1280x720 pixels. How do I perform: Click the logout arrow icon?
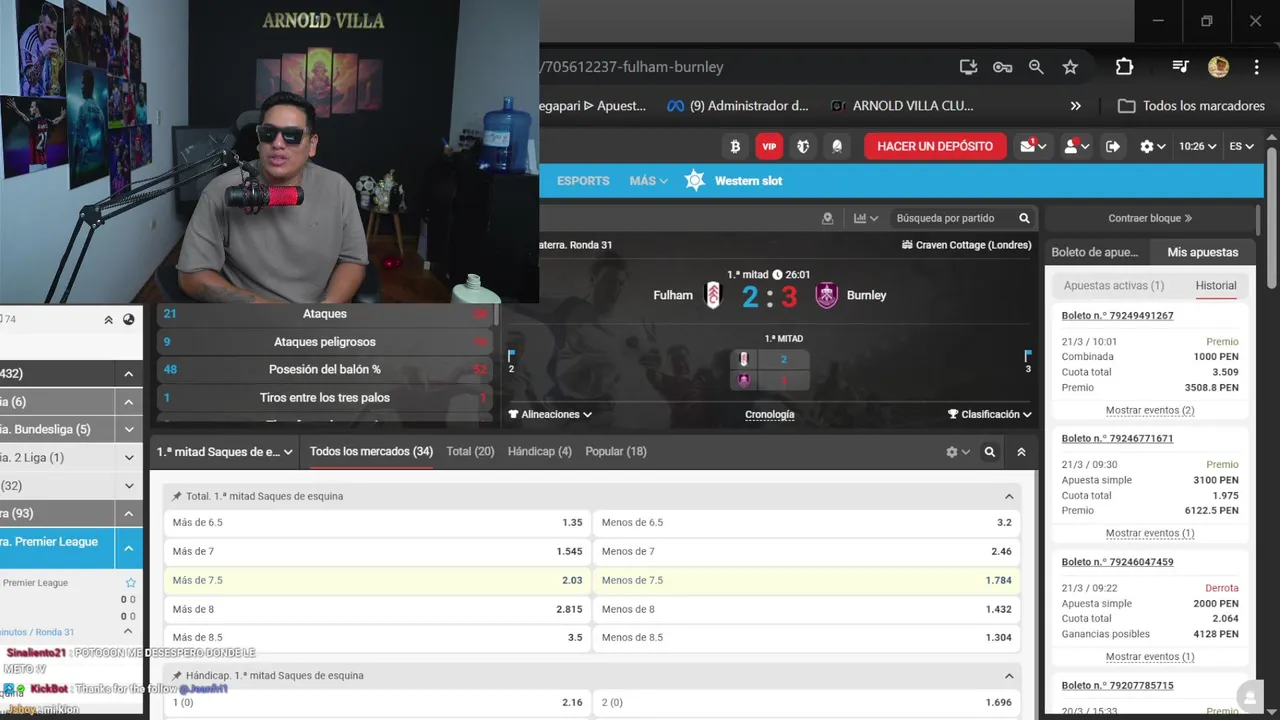pos(1113,146)
